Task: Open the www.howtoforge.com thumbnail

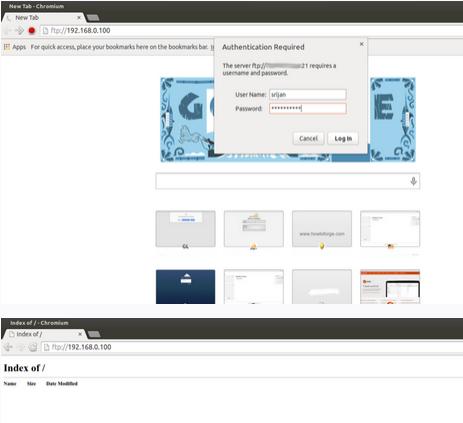Action: pos(322,229)
